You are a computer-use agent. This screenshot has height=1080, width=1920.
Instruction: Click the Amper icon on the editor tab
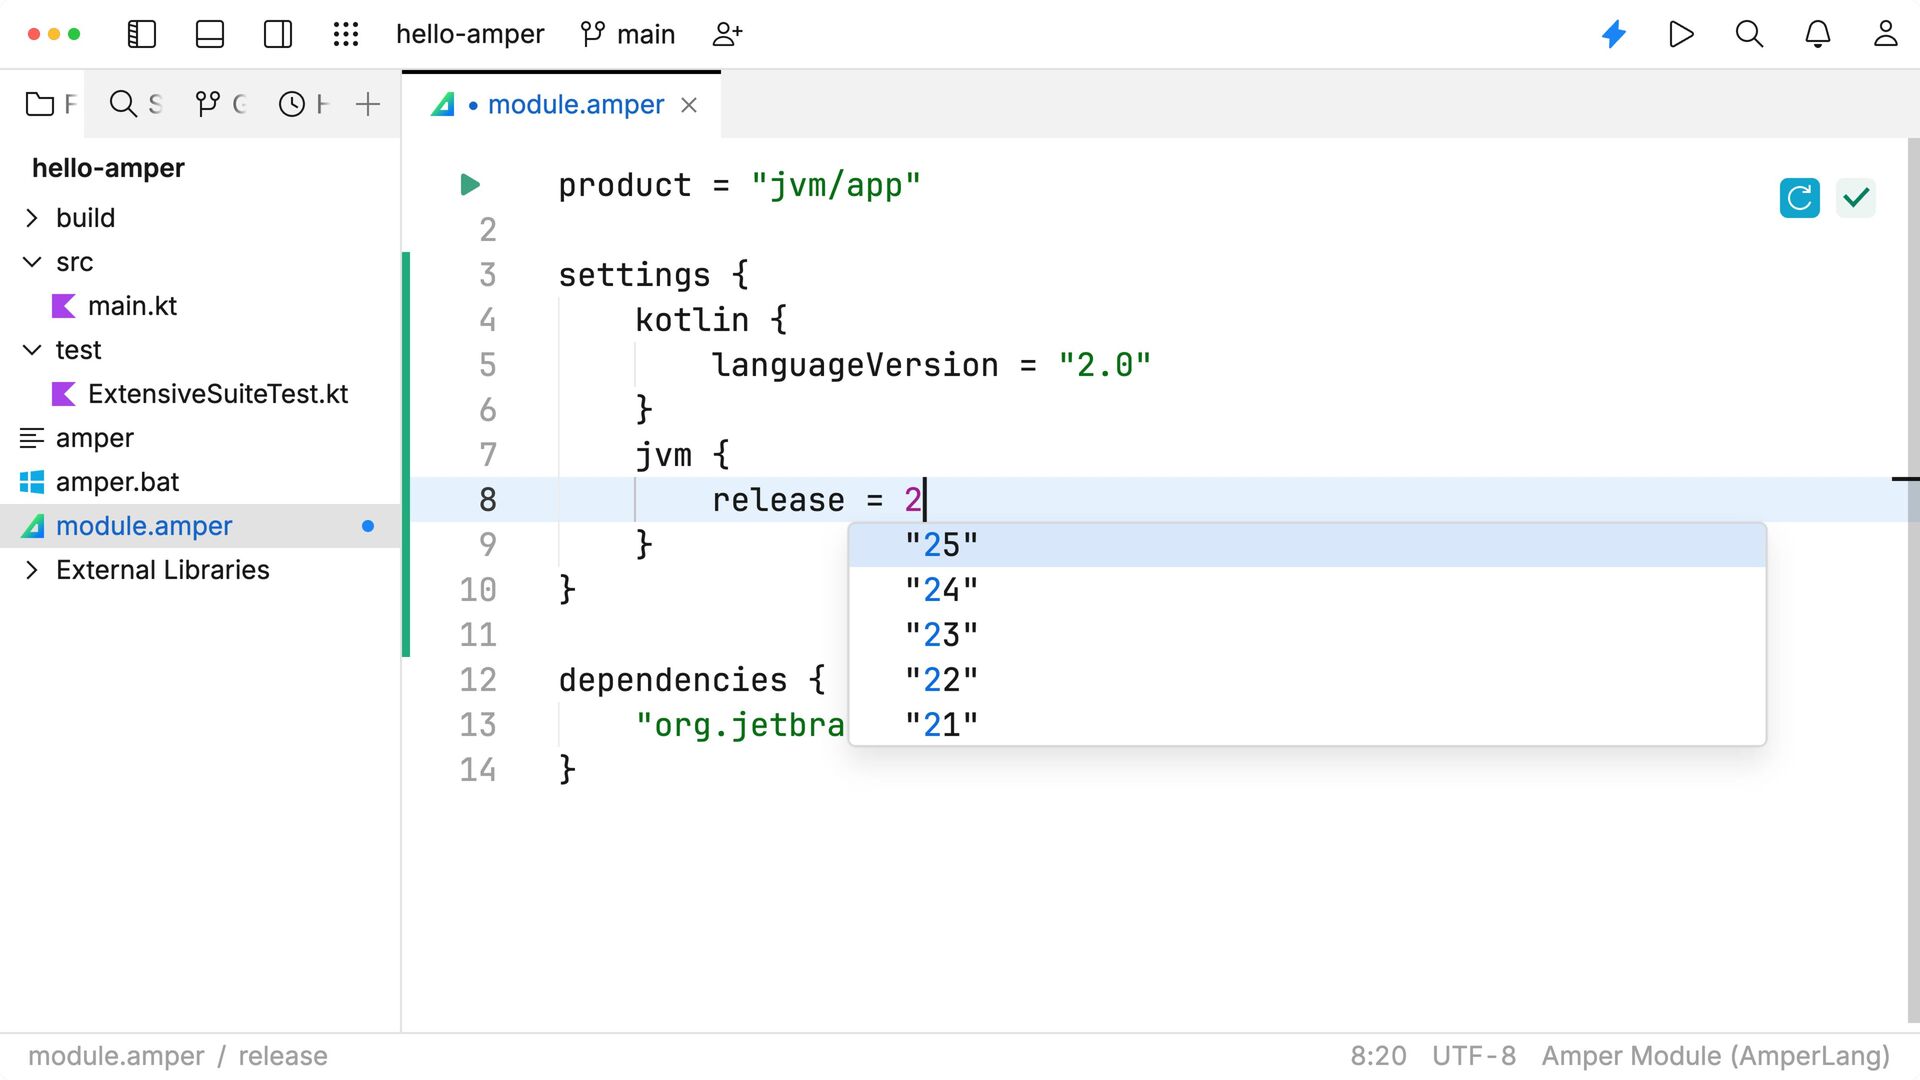point(443,104)
